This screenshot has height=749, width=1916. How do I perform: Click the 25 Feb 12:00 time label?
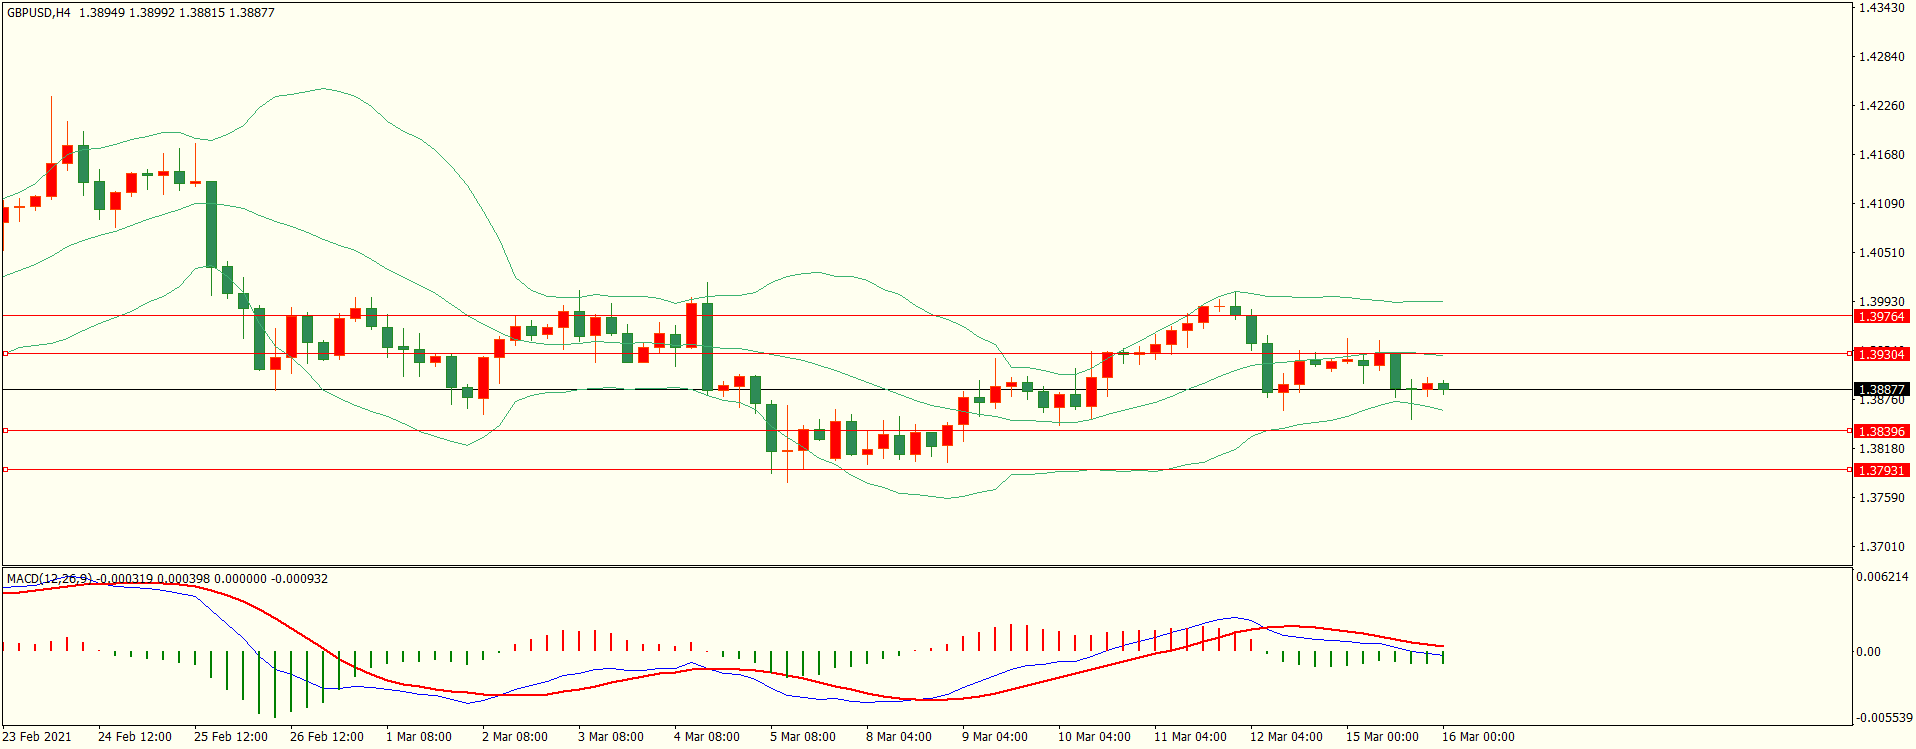231,737
